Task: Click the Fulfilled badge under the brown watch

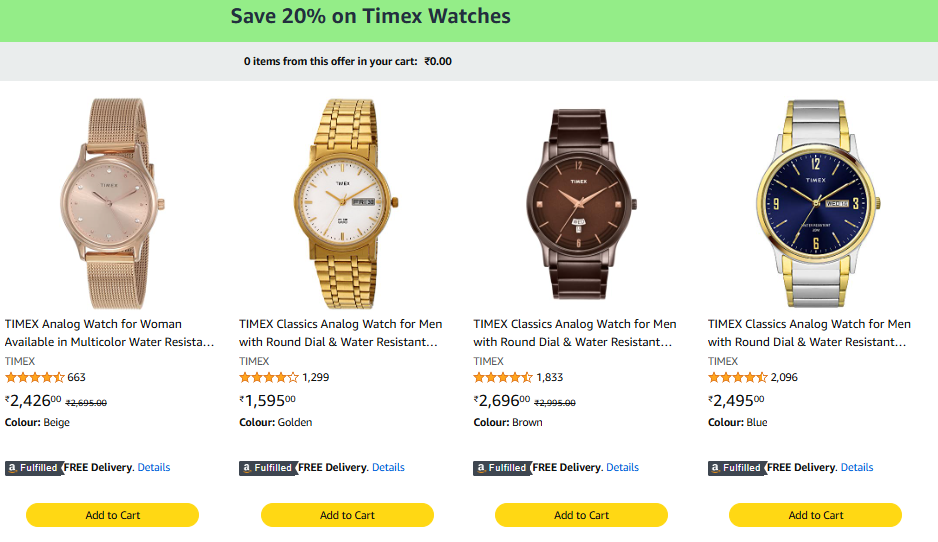Action: pyautogui.click(x=501, y=468)
